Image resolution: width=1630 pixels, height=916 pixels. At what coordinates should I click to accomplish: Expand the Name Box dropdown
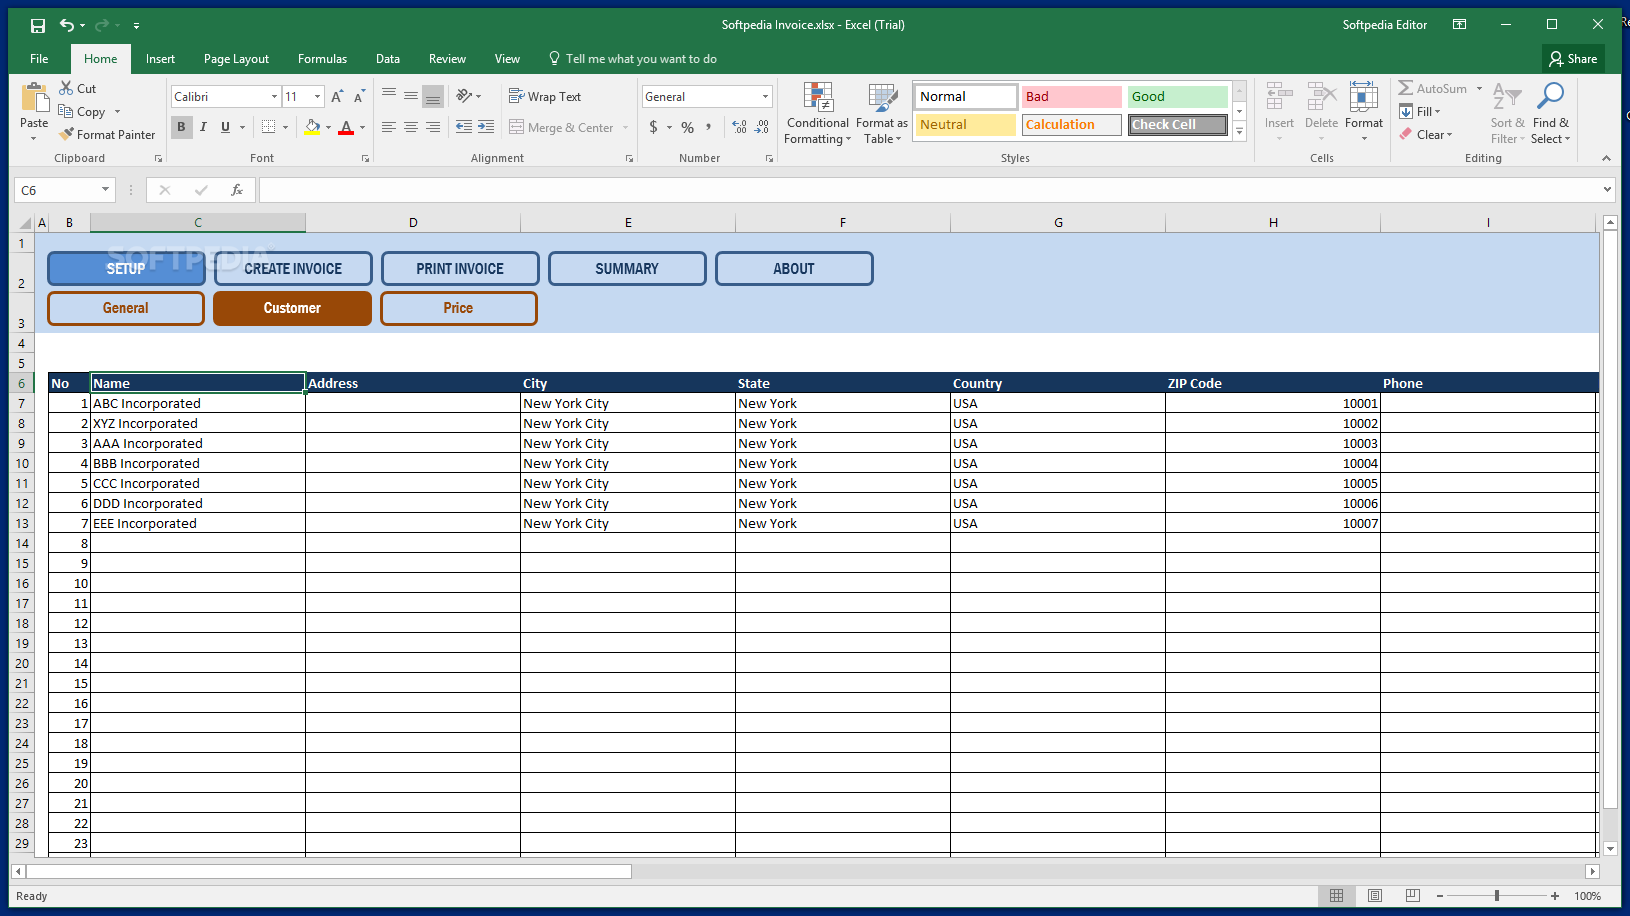[x=105, y=190]
